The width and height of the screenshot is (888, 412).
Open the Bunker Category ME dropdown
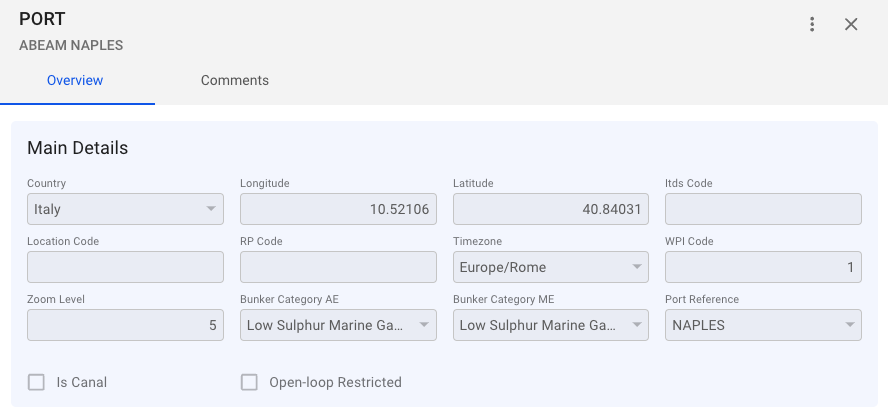[x=540, y=325]
